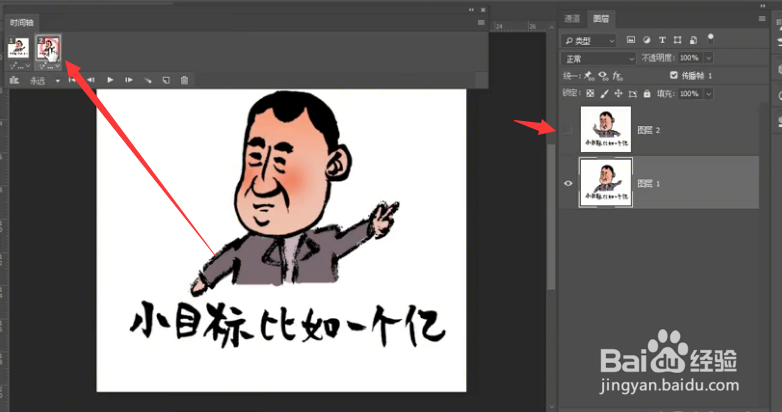Duplicate the selected frame icon
Viewport: 782px width, 412px height.
166,80
